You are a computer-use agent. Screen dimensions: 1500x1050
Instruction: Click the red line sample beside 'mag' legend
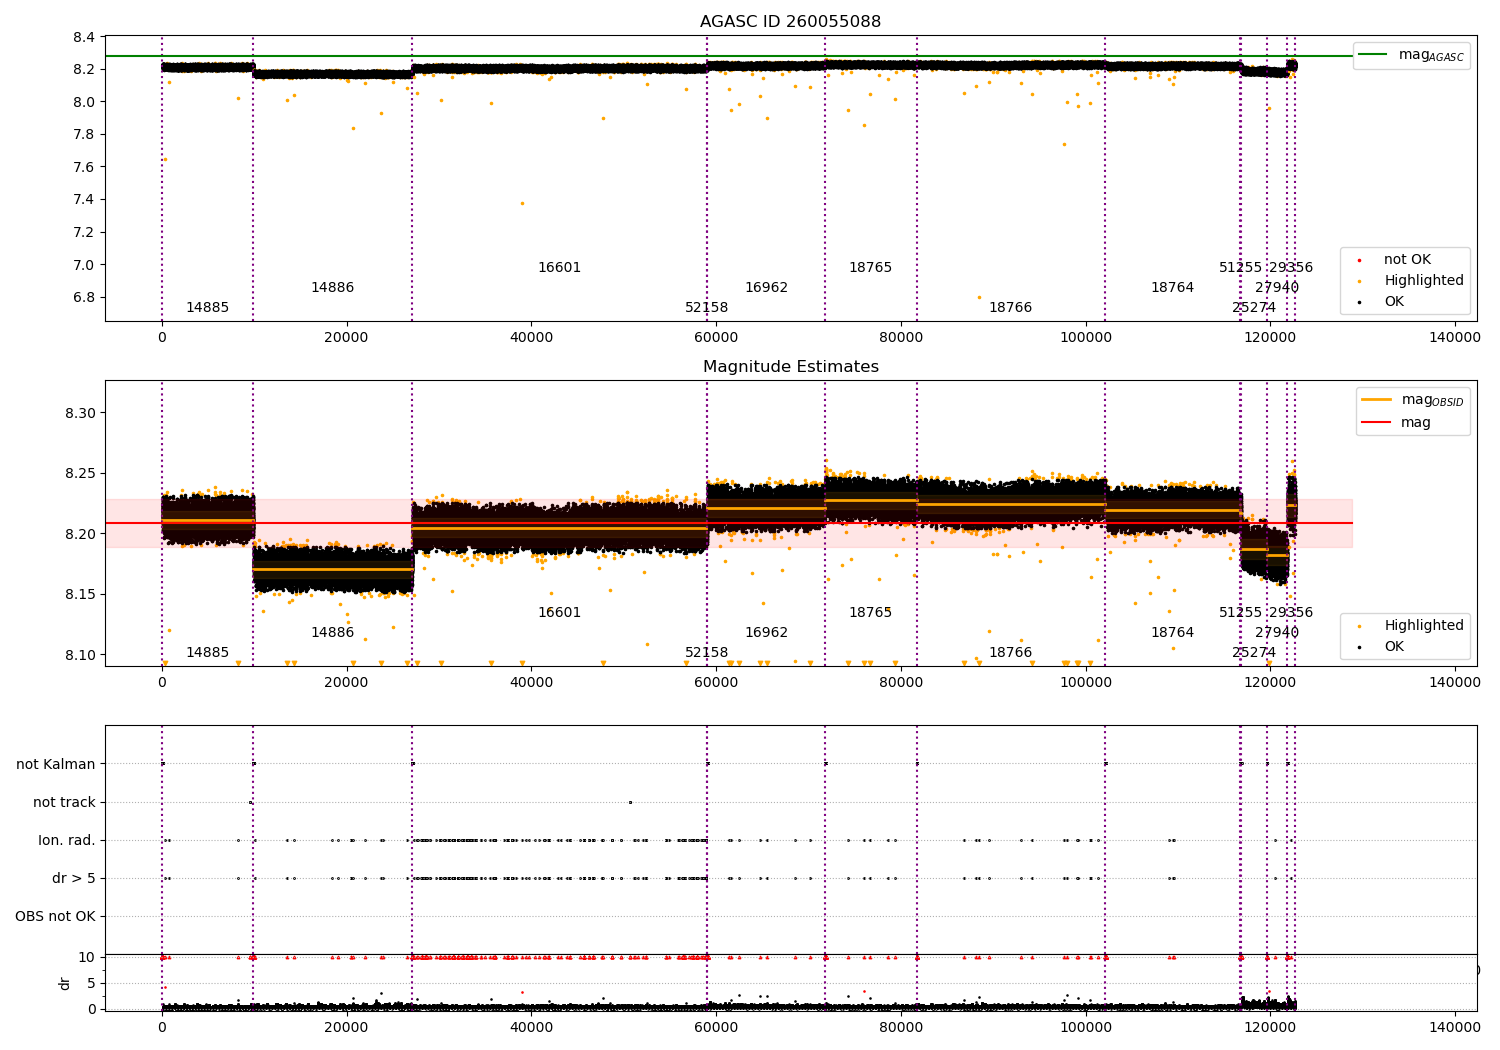(x=1377, y=423)
